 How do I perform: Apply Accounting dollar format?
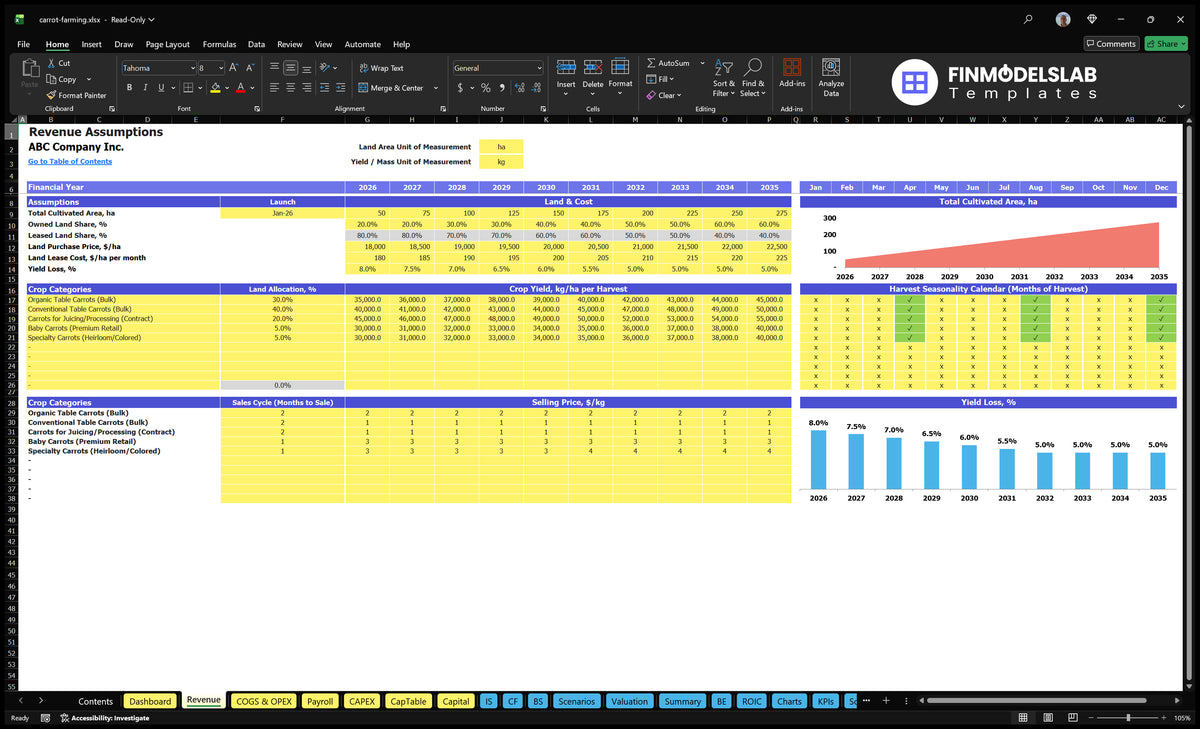tap(460, 88)
